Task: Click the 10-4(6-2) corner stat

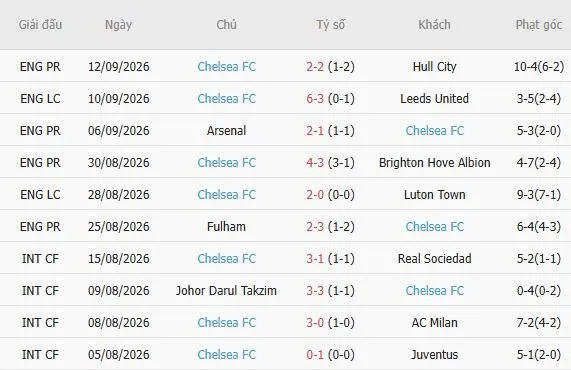Action: (539, 67)
